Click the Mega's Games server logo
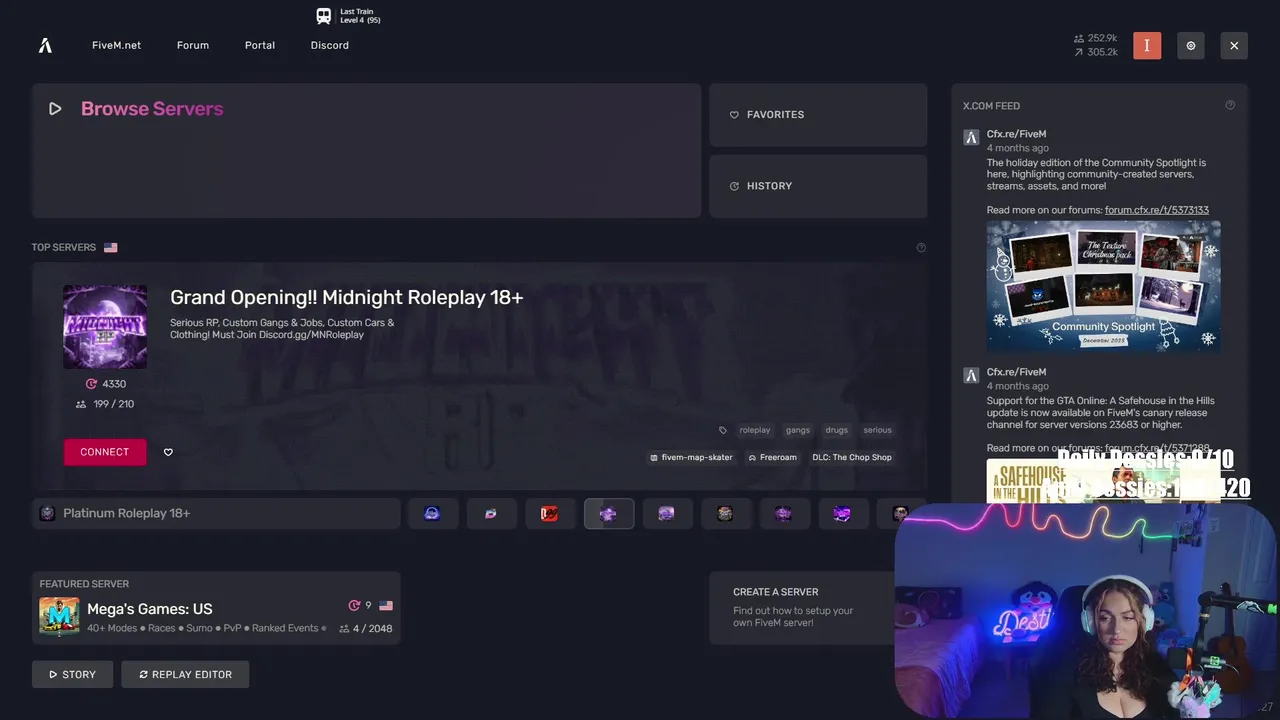The height and width of the screenshot is (720, 1280). tap(59, 616)
